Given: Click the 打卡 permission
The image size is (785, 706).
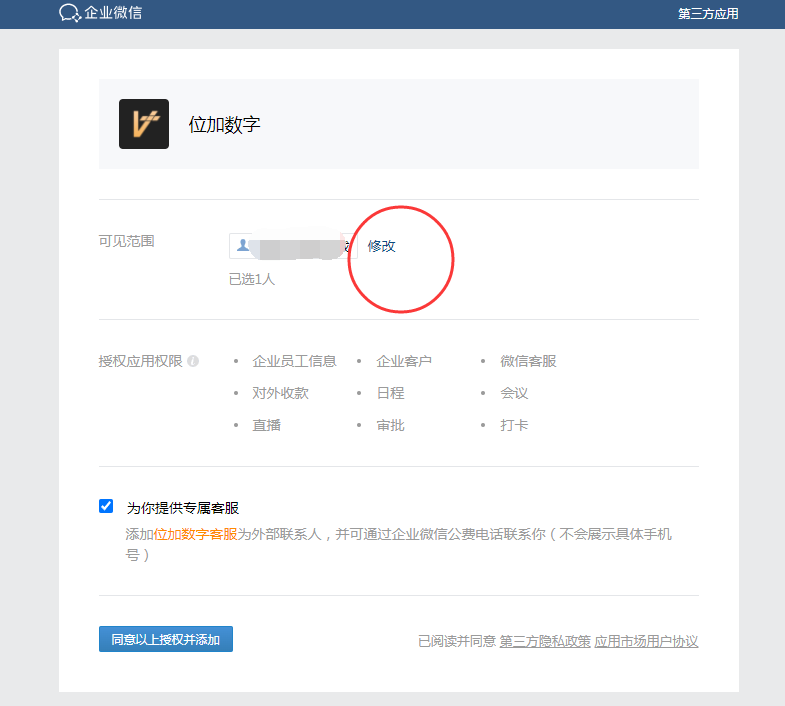Looking at the screenshot, I should 514,425.
